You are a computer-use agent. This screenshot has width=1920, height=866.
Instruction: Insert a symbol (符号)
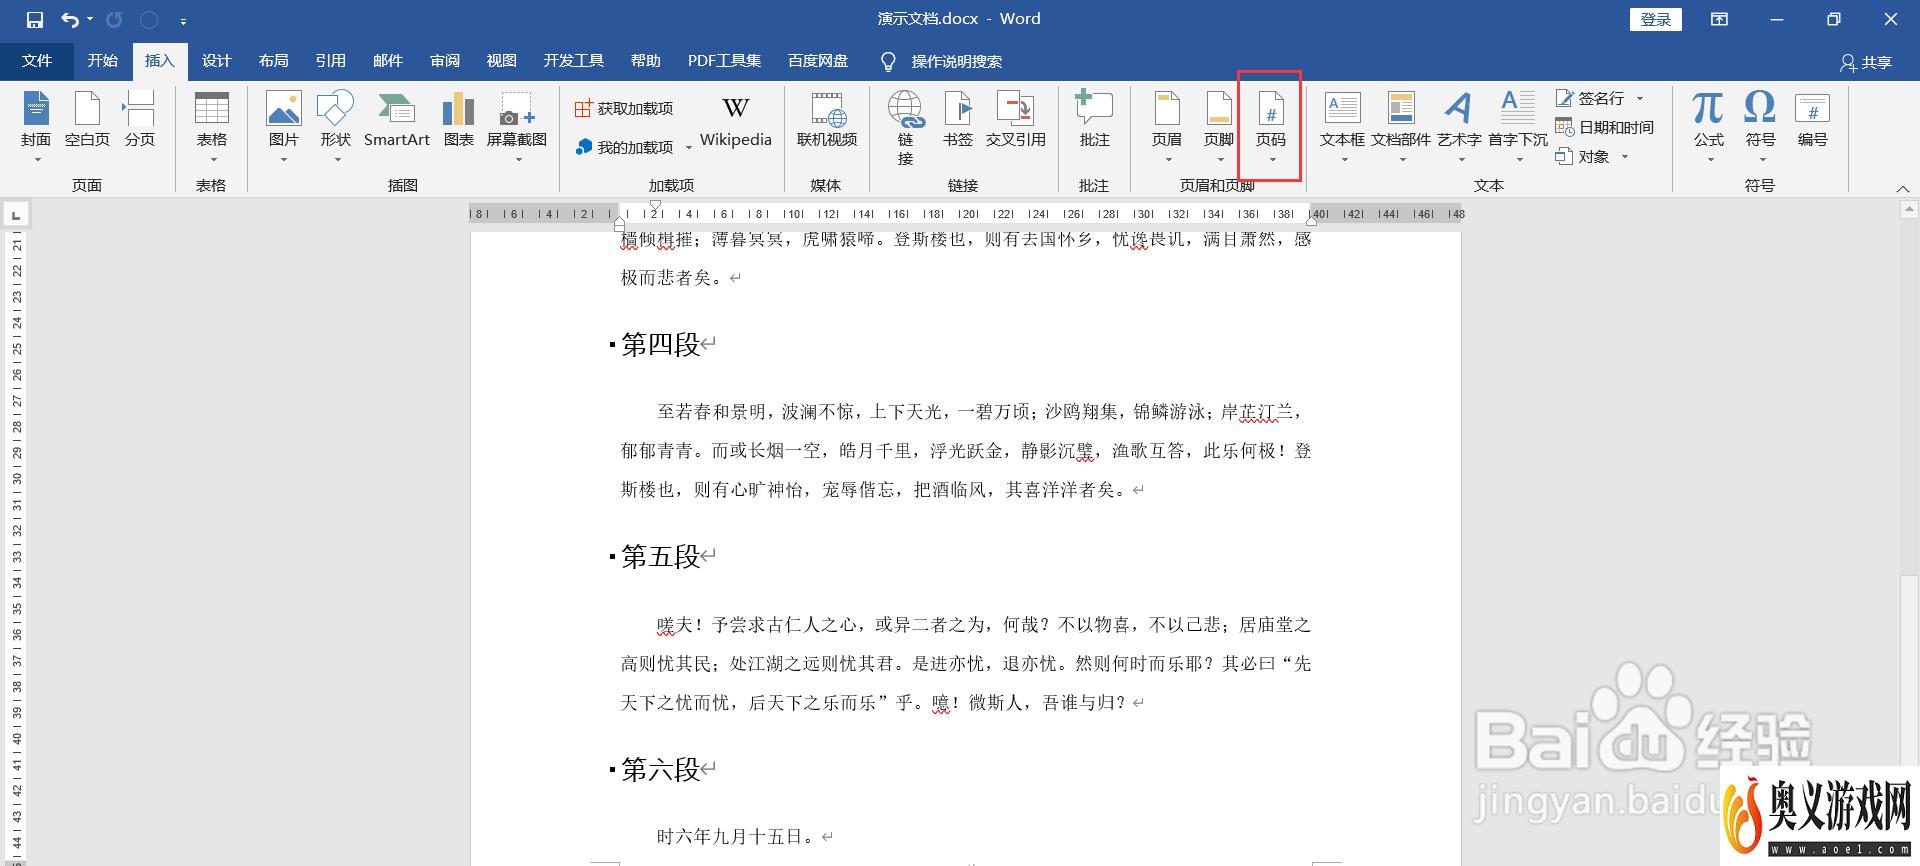coord(1761,127)
